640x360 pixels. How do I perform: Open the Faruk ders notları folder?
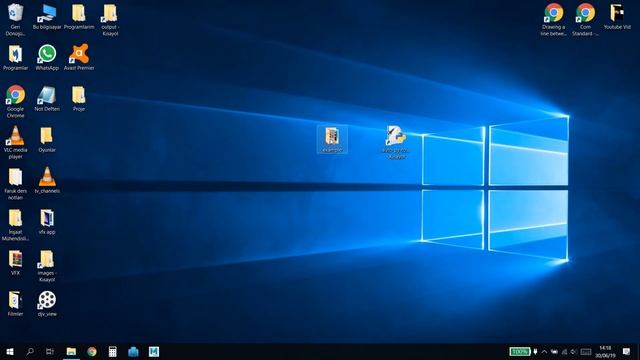16,184
